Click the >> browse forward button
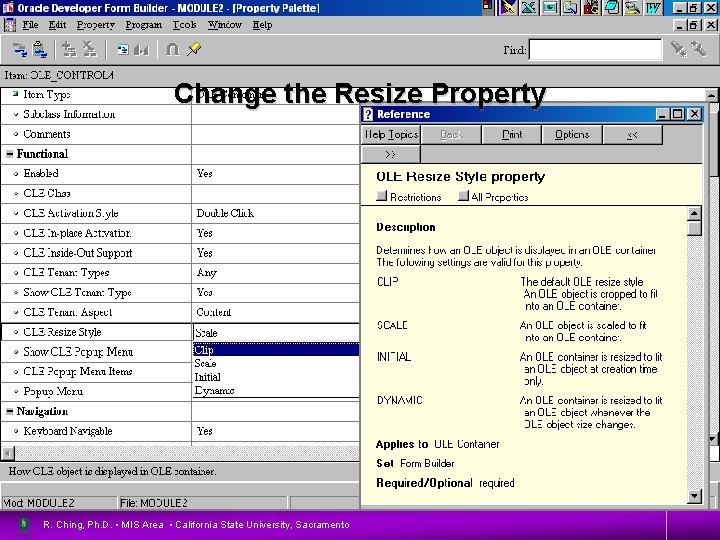 pos(391,154)
